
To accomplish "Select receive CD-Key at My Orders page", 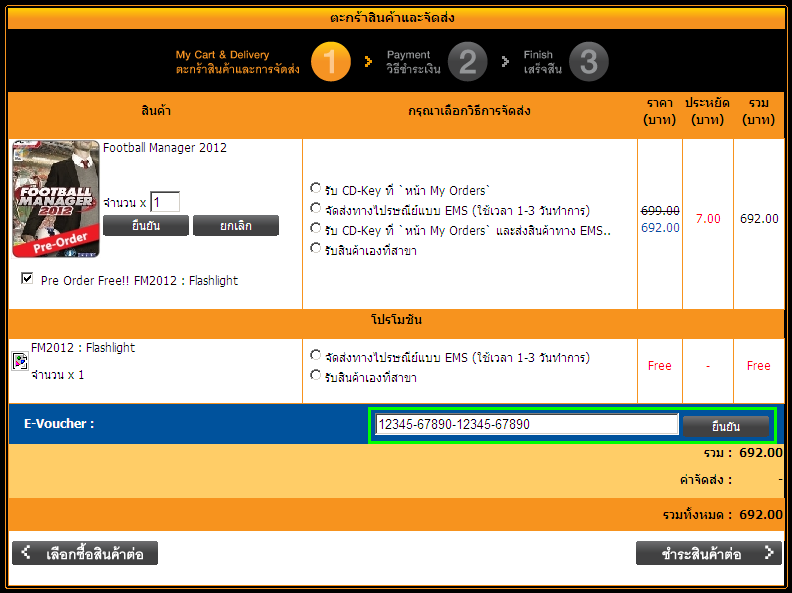I will (x=315, y=188).
